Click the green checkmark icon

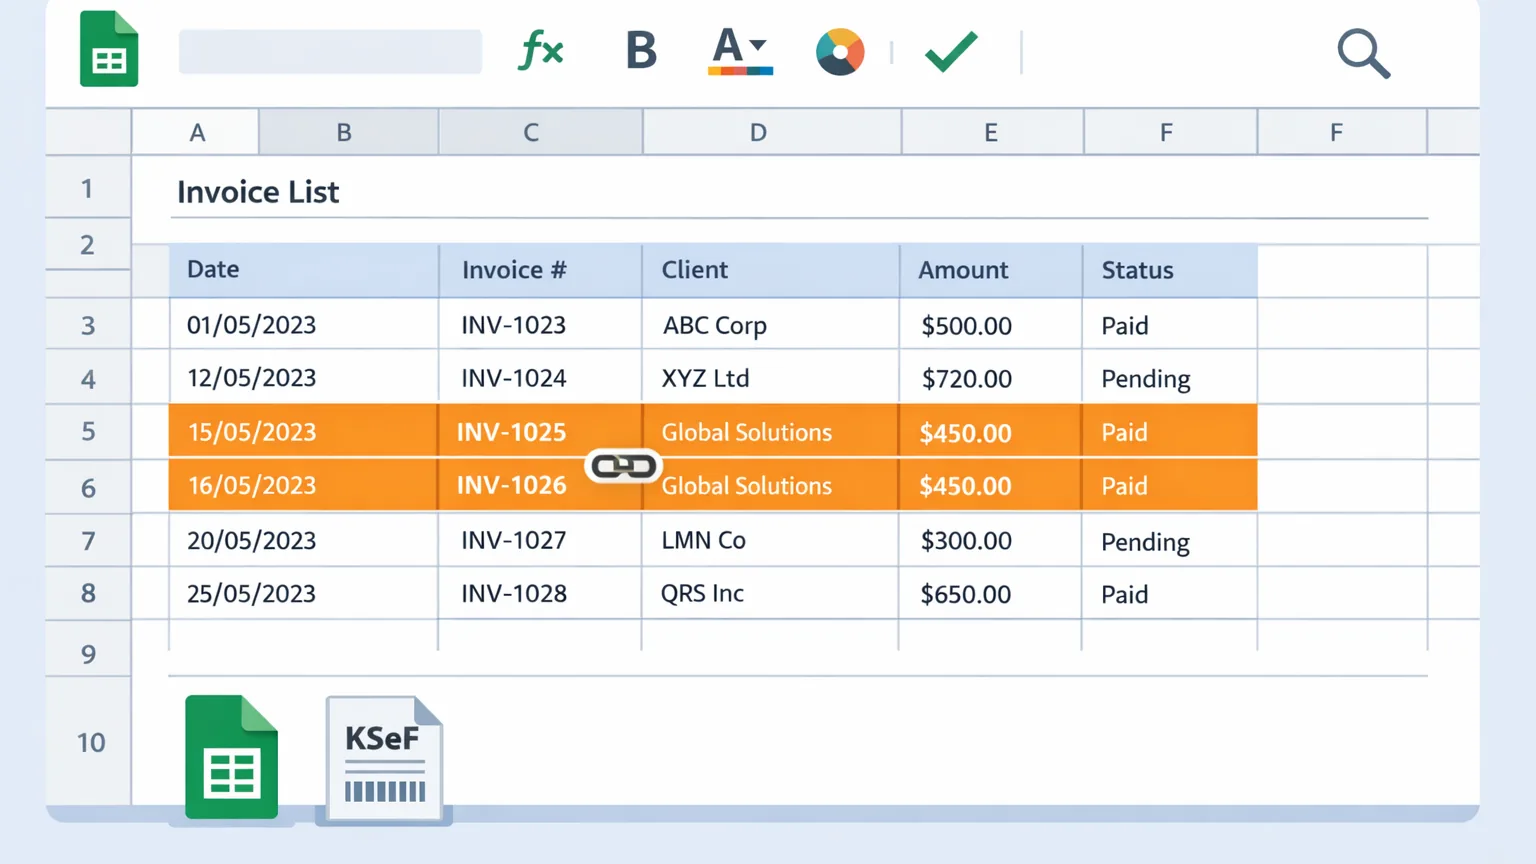click(x=951, y=51)
